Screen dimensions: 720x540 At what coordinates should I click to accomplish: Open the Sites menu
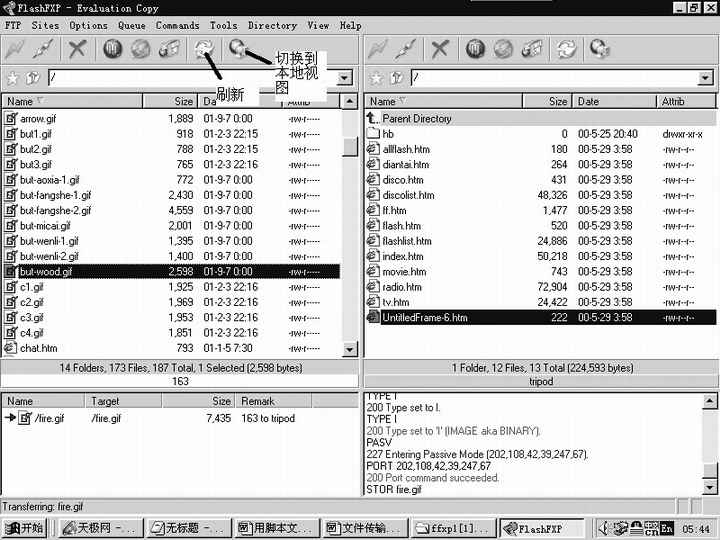[x=45, y=25]
